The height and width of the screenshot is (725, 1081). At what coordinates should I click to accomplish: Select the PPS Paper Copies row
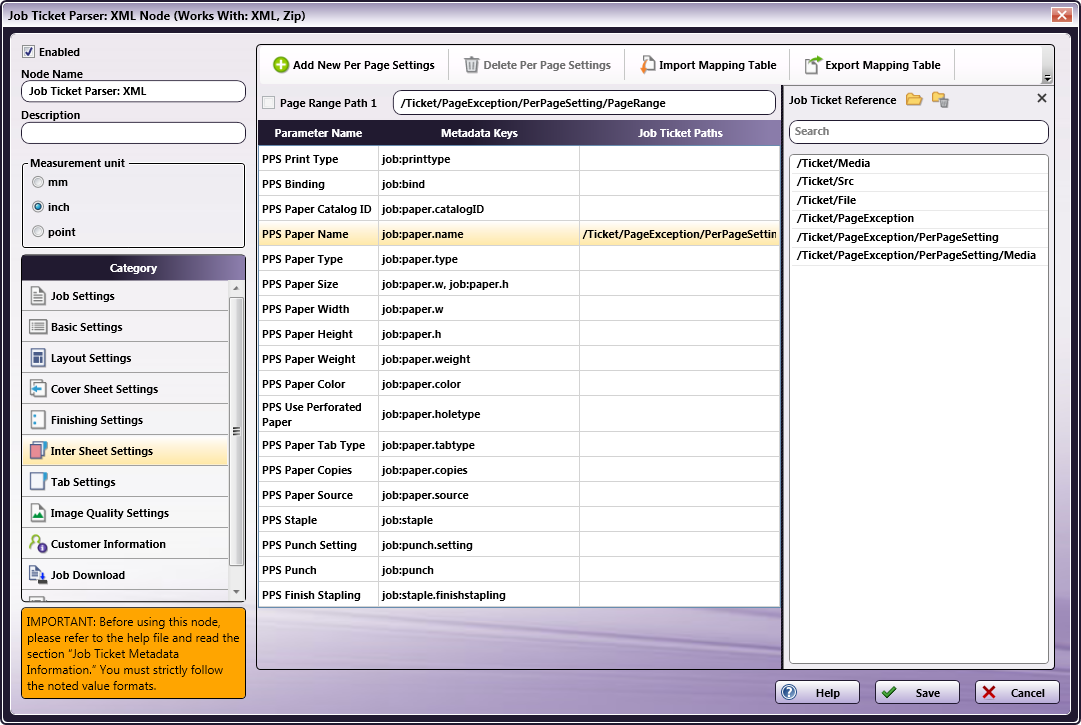pos(519,470)
